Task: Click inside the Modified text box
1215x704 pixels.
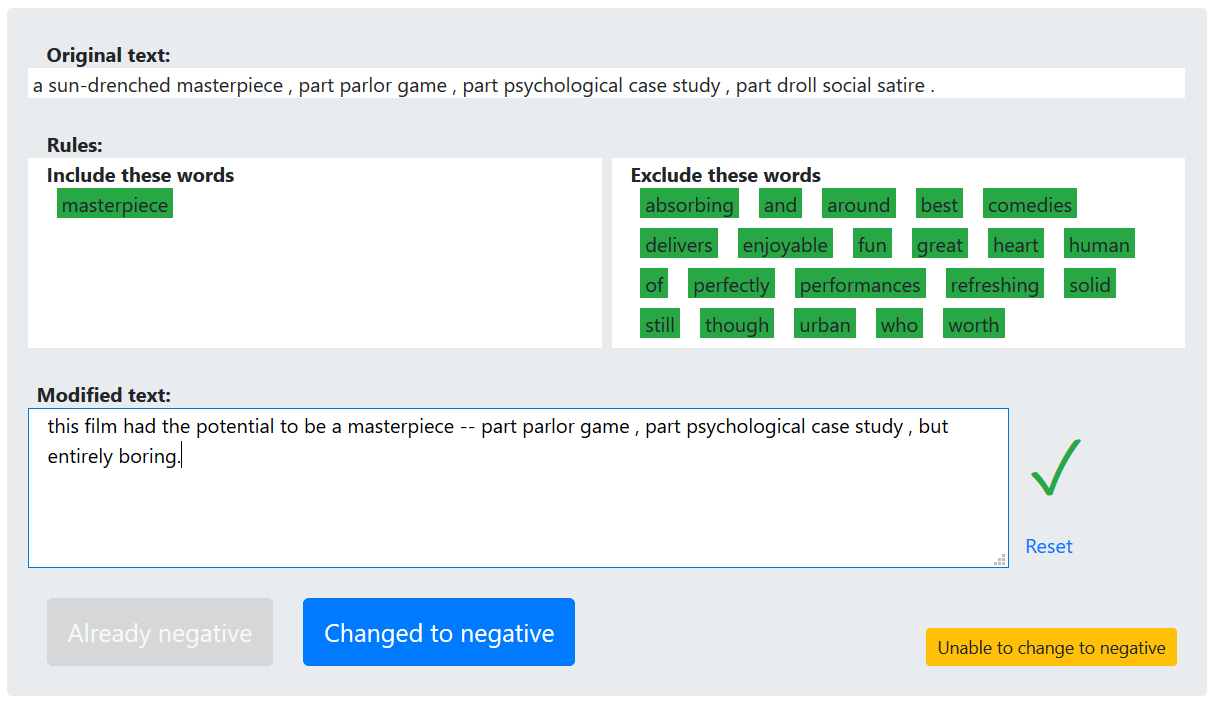Action: pos(518,487)
